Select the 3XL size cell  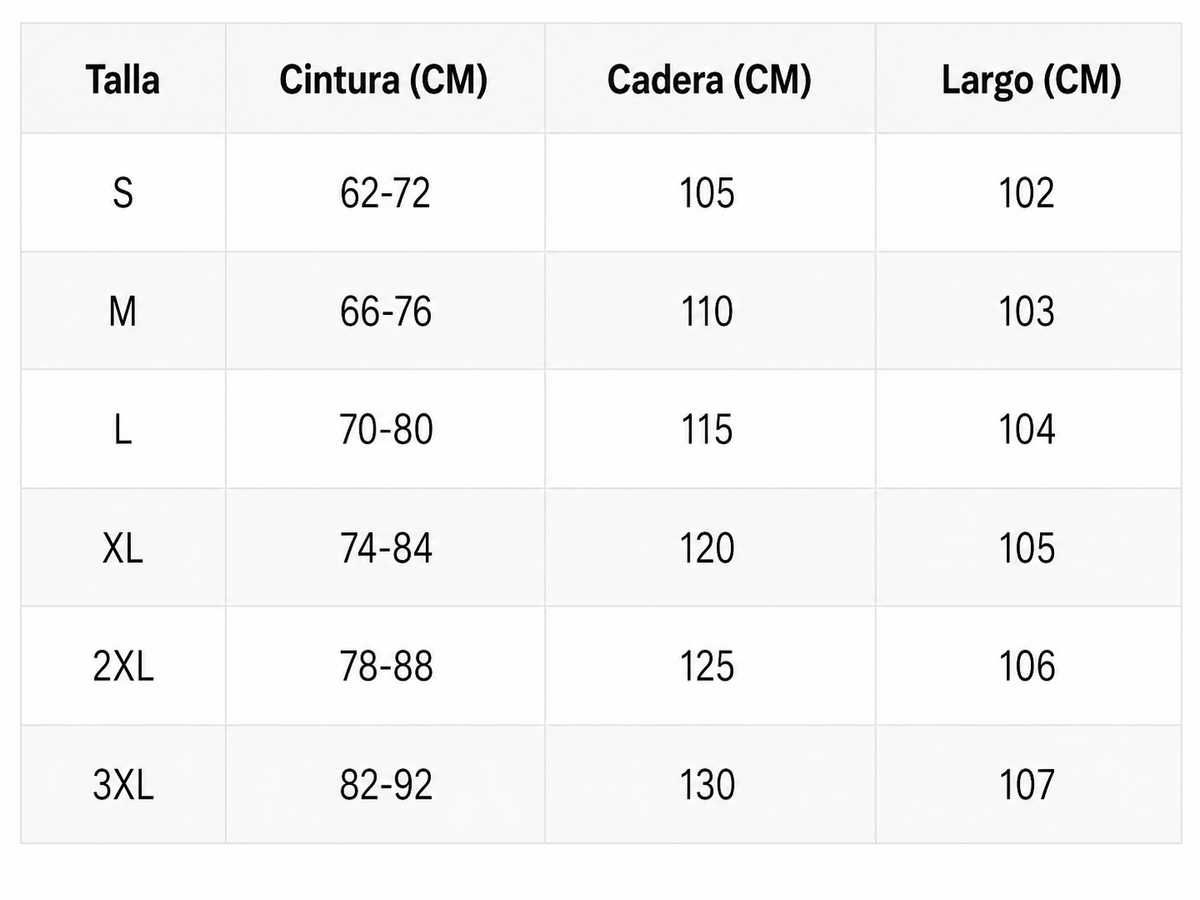click(123, 785)
